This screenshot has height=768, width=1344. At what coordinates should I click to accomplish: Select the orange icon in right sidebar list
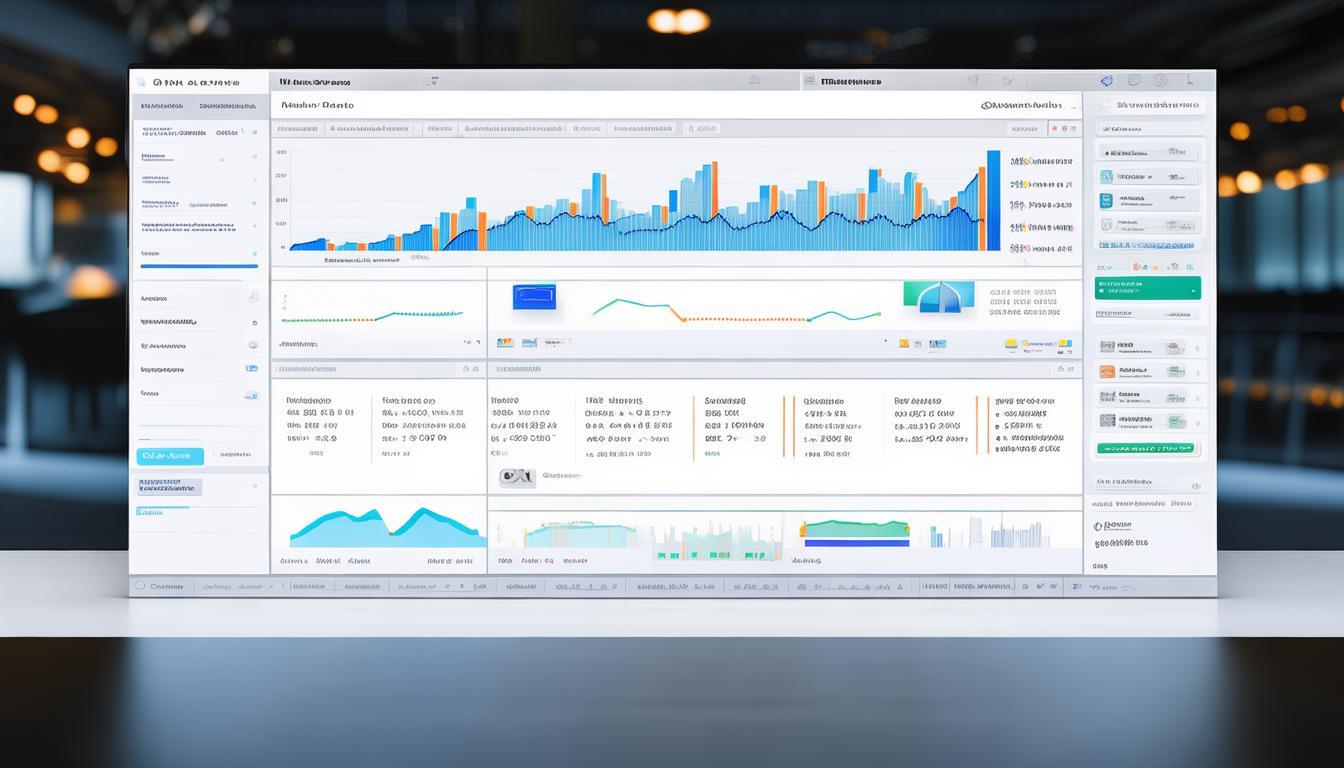tap(1107, 371)
